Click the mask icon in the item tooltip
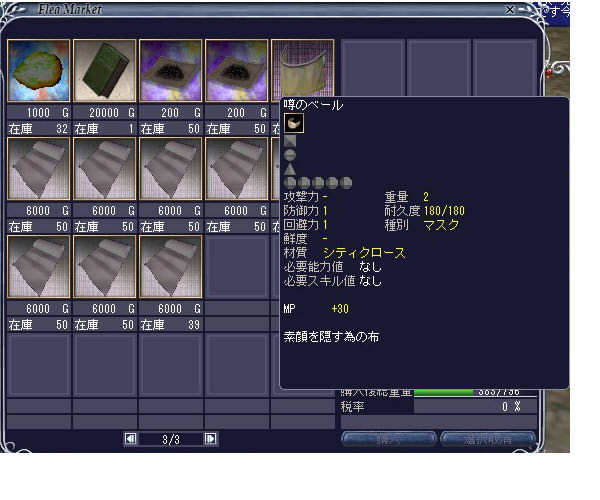Image resolution: width=600 pixels, height=500 pixels. (295, 123)
